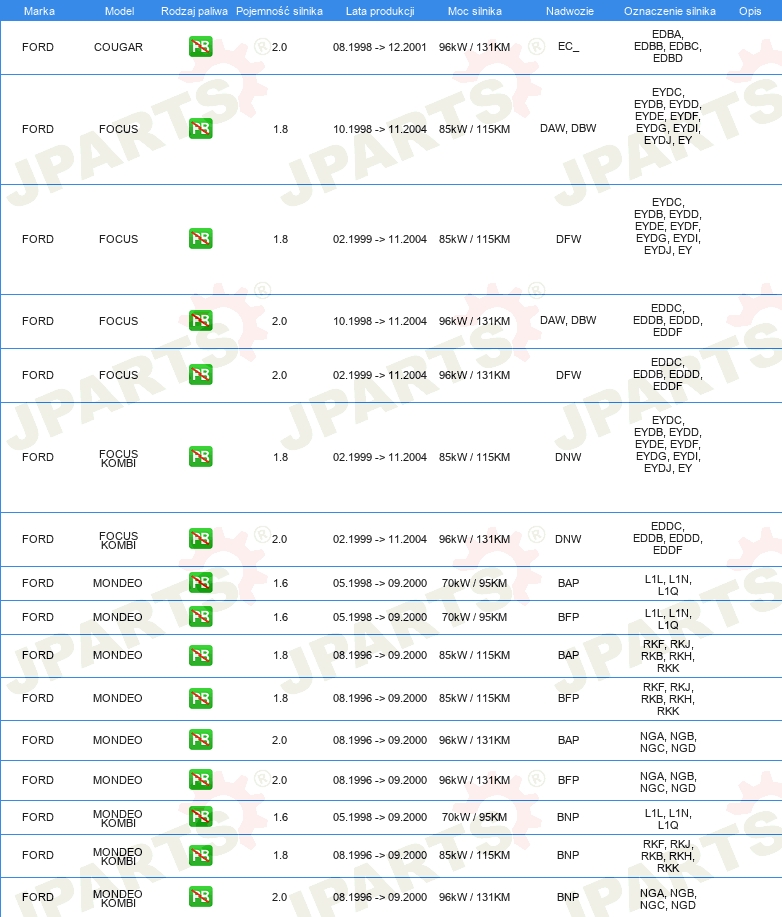
Task: Click FOCUS KOMBI model in the 1.8 row
Action: [119, 458]
